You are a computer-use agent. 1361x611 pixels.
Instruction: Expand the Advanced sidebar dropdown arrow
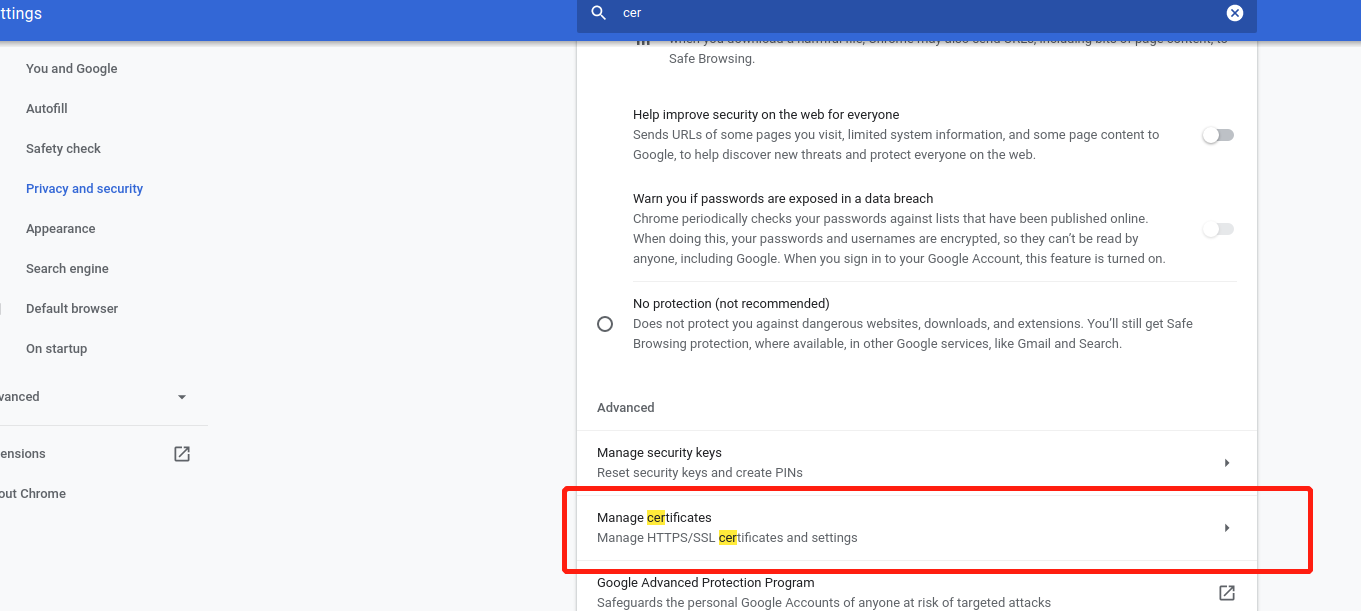(x=182, y=397)
